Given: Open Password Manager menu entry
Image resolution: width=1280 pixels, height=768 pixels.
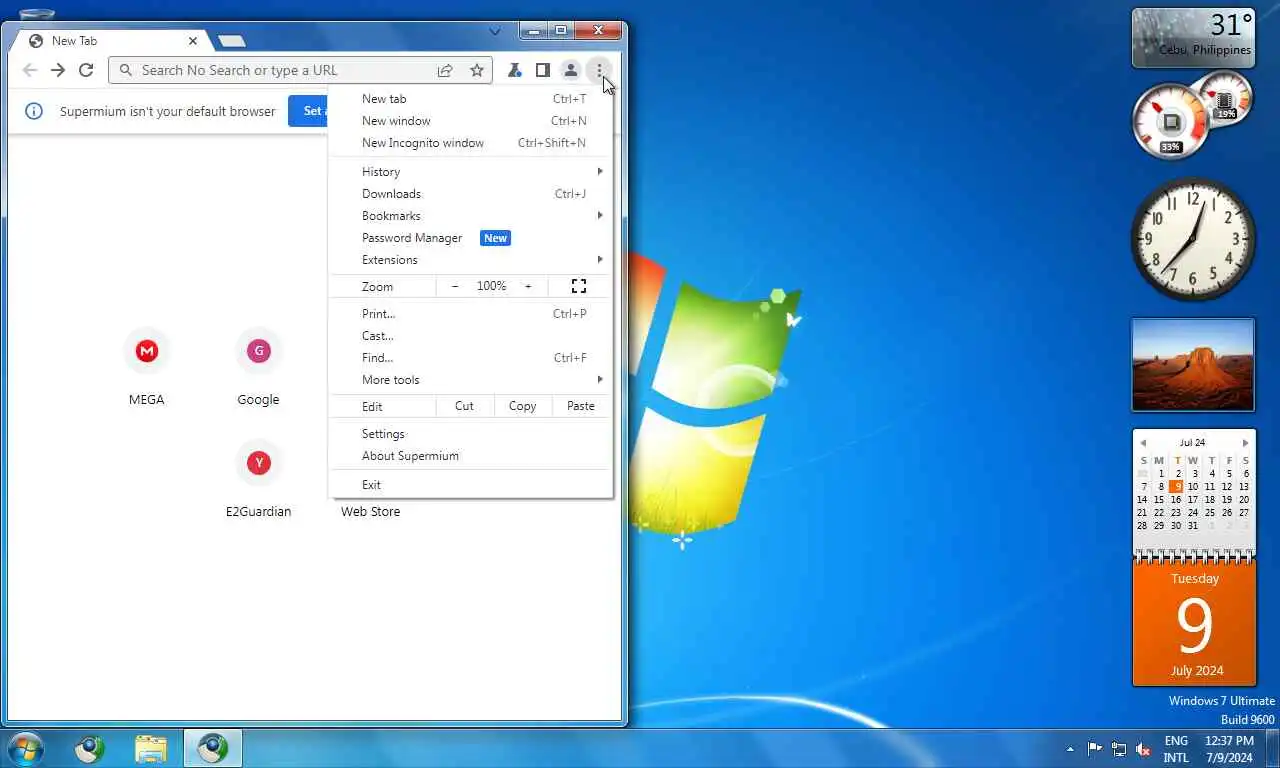Looking at the screenshot, I should tap(470, 238).
